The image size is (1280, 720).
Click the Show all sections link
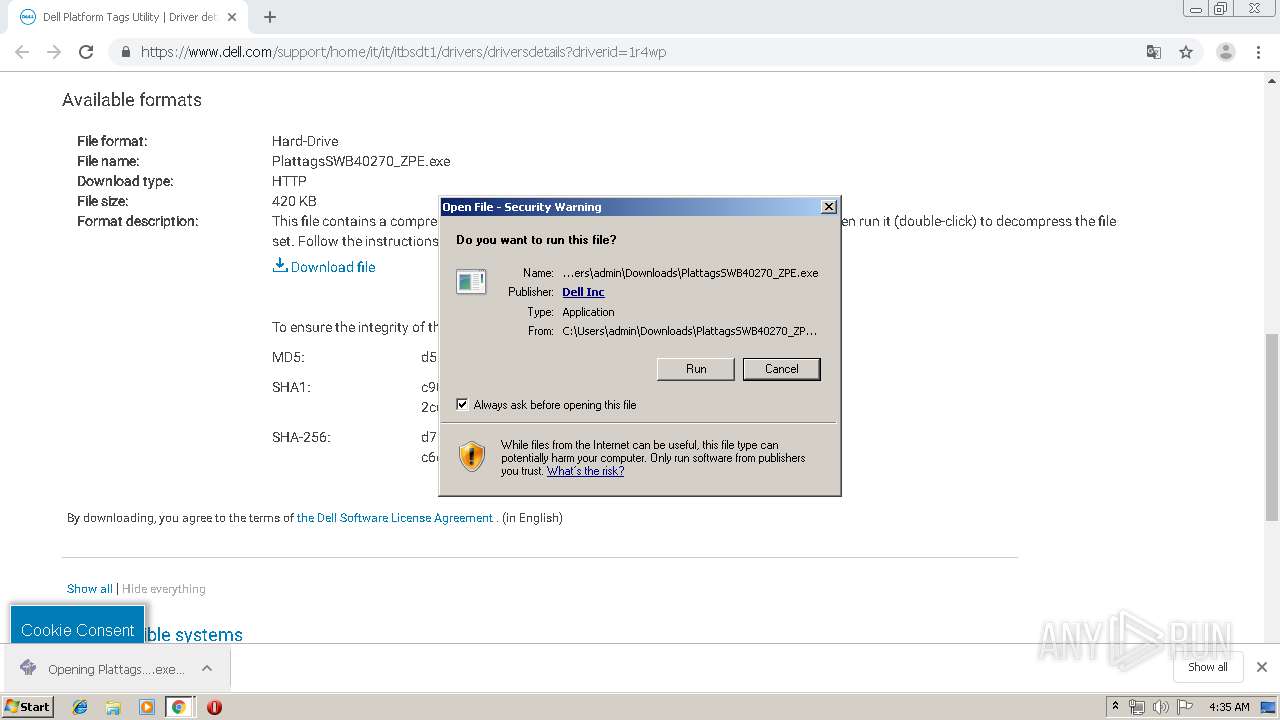[89, 589]
